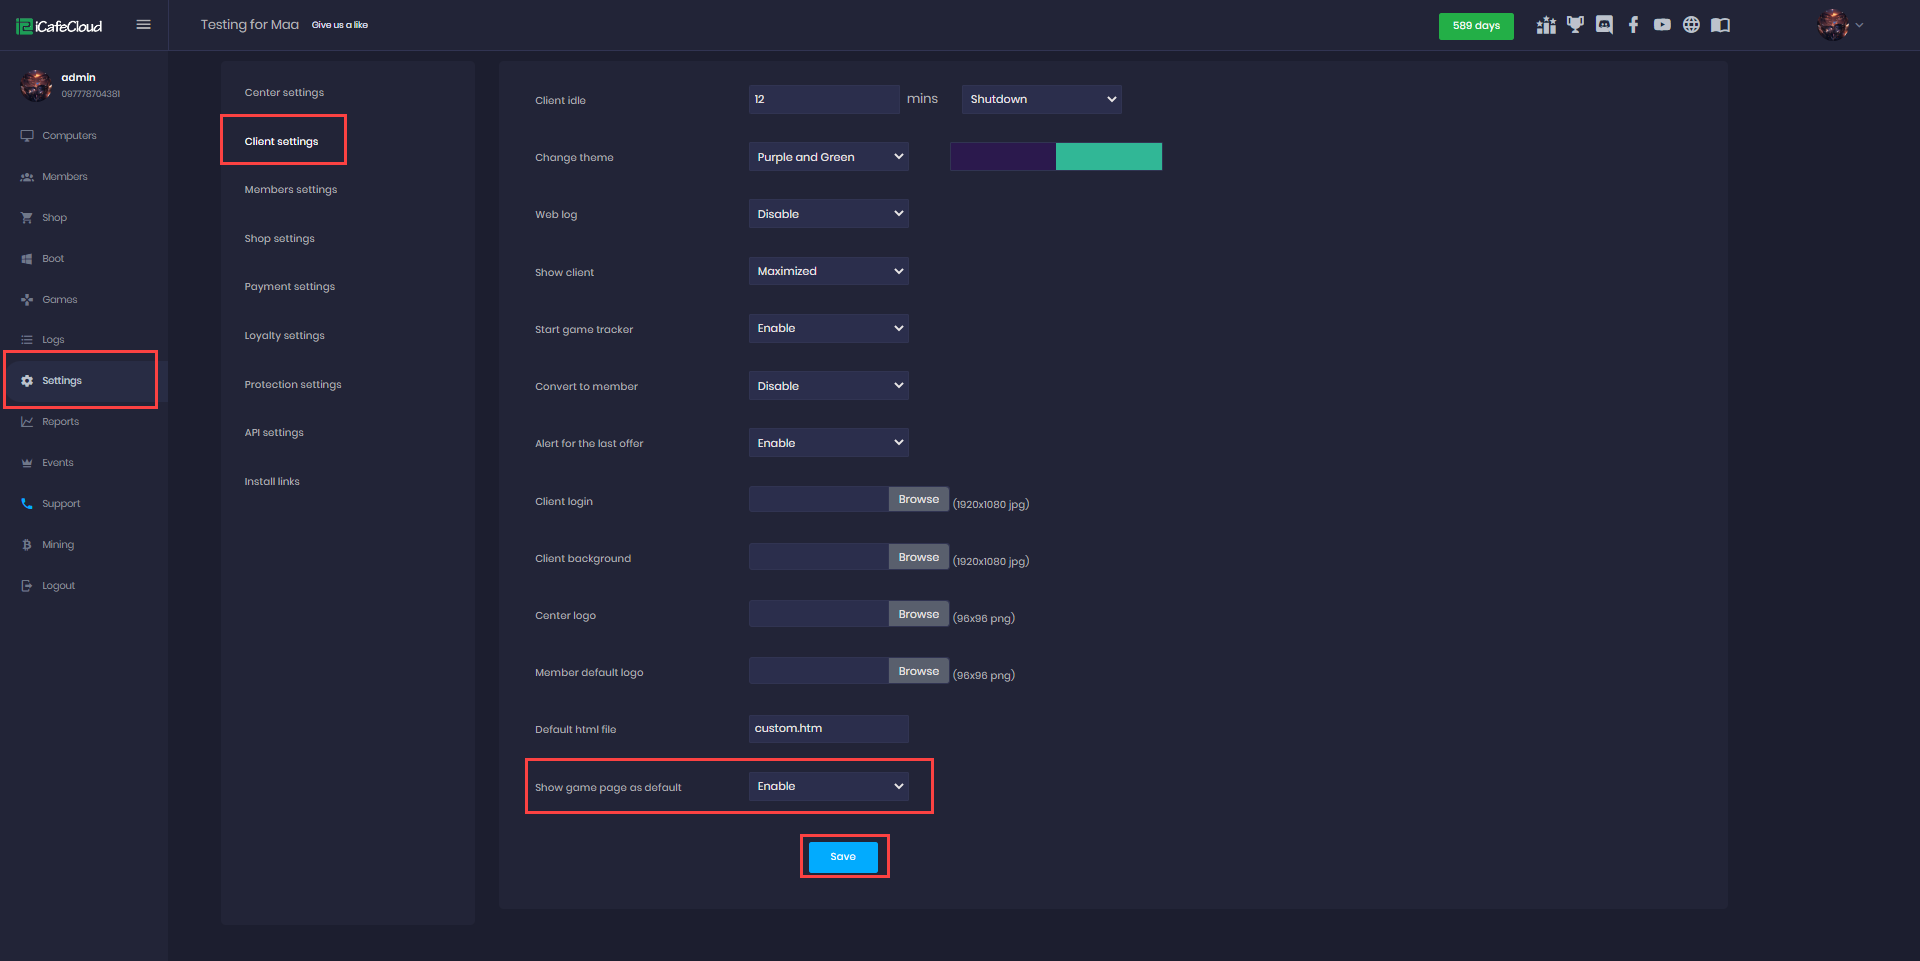The image size is (1920, 961).
Task: Expand Show game page as default dropdown
Action: pyautogui.click(x=828, y=787)
